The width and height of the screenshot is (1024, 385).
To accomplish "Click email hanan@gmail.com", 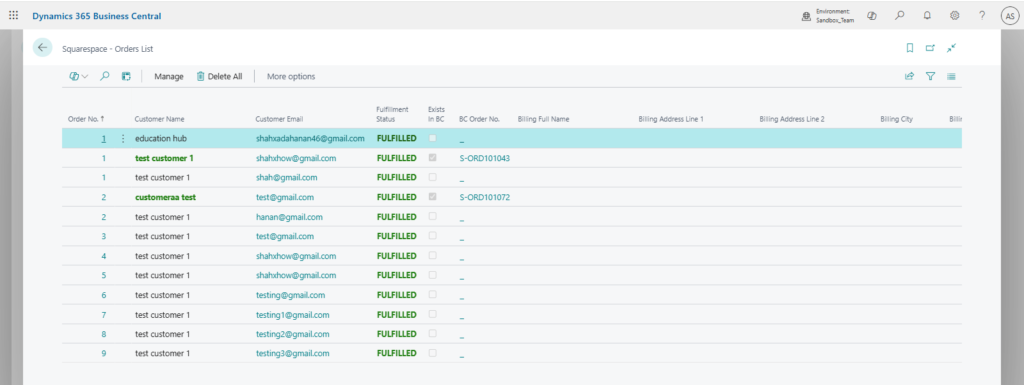I will click(289, 217).
